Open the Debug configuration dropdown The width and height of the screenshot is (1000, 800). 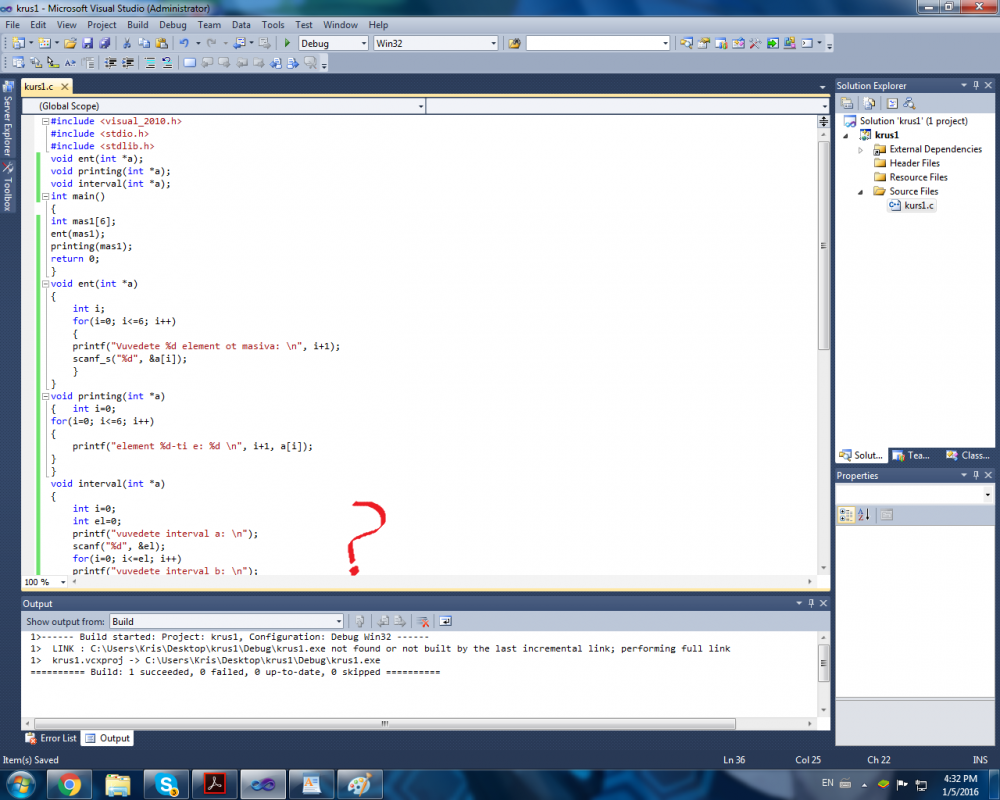[x=364, y=43]
